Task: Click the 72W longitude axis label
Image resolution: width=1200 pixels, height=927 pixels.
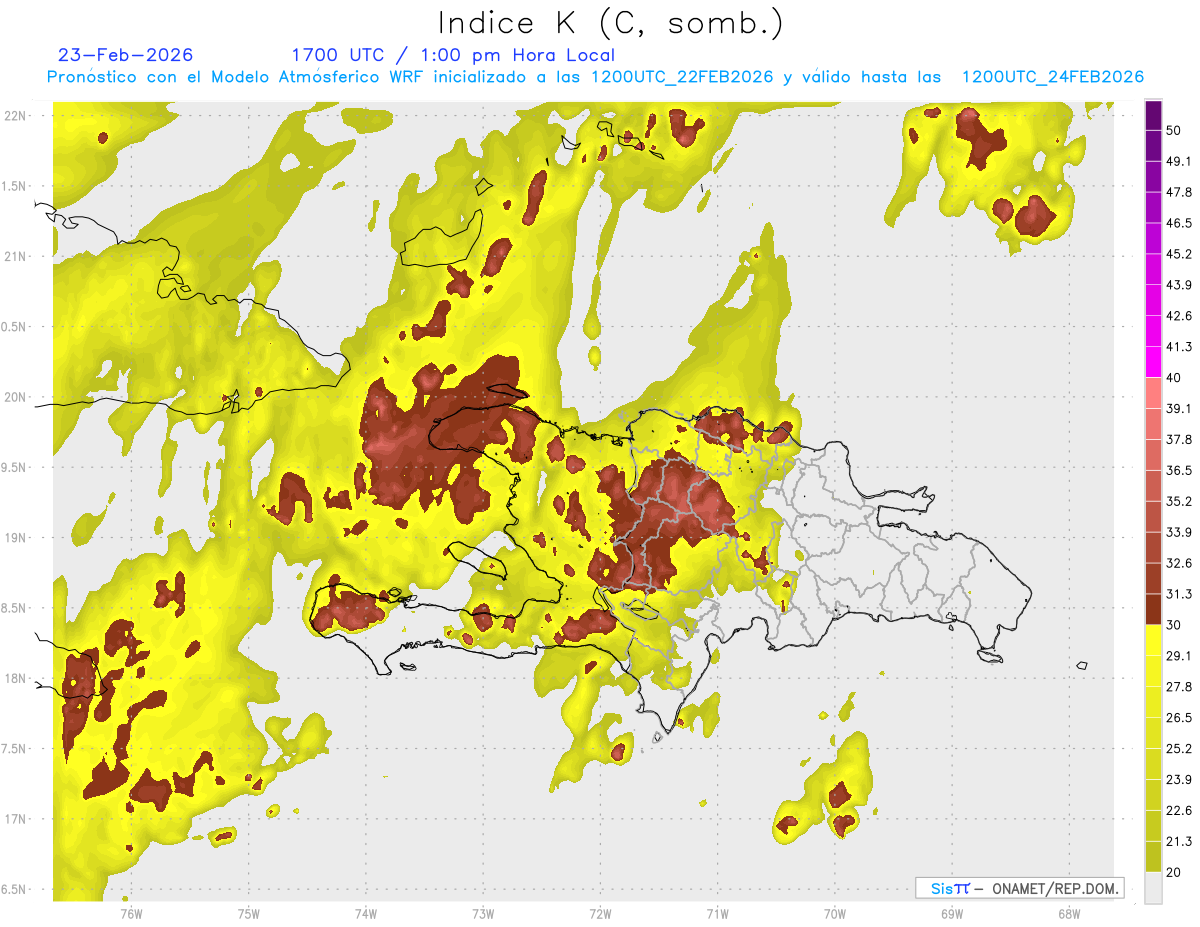Action: (600, 913)
